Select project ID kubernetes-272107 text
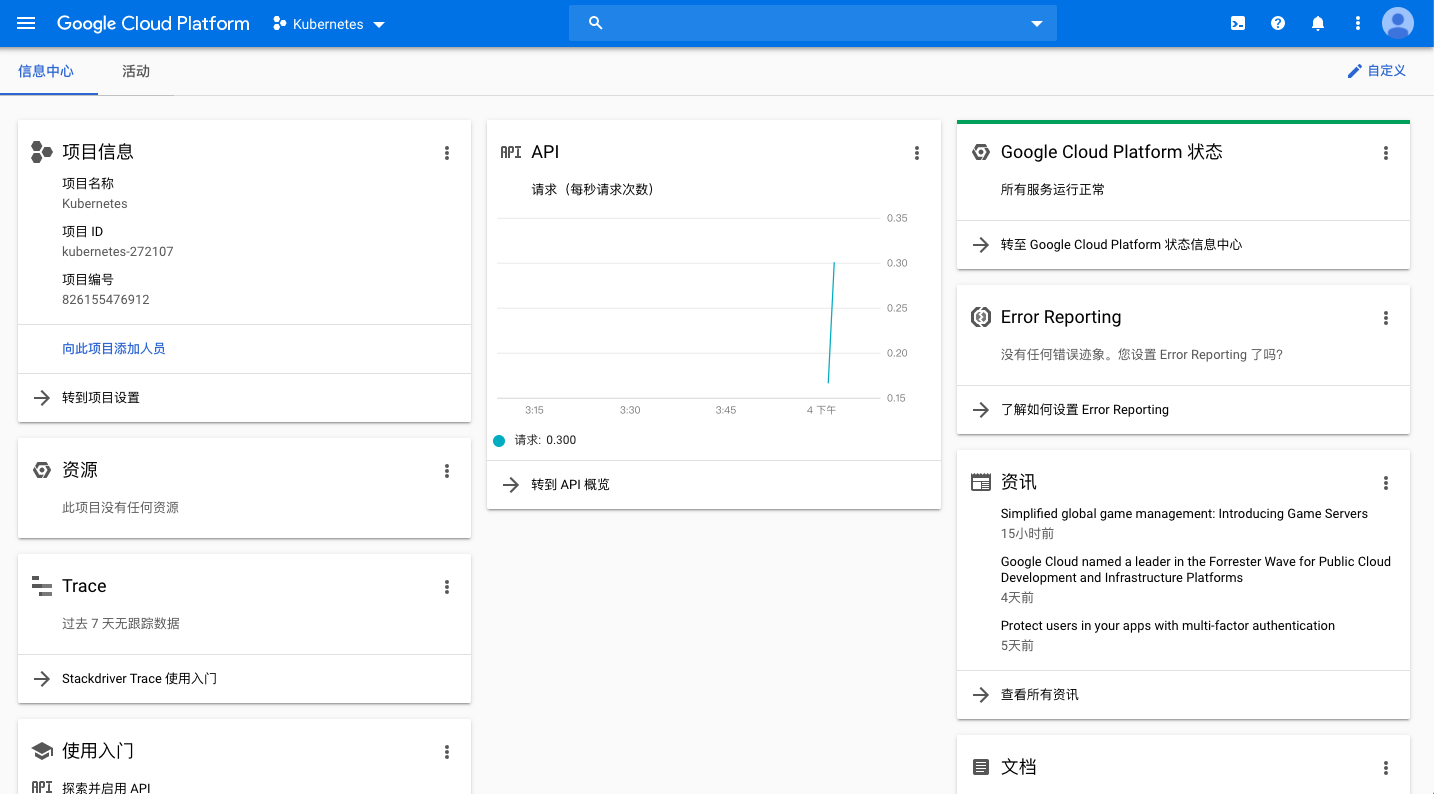 pos(118,252)
